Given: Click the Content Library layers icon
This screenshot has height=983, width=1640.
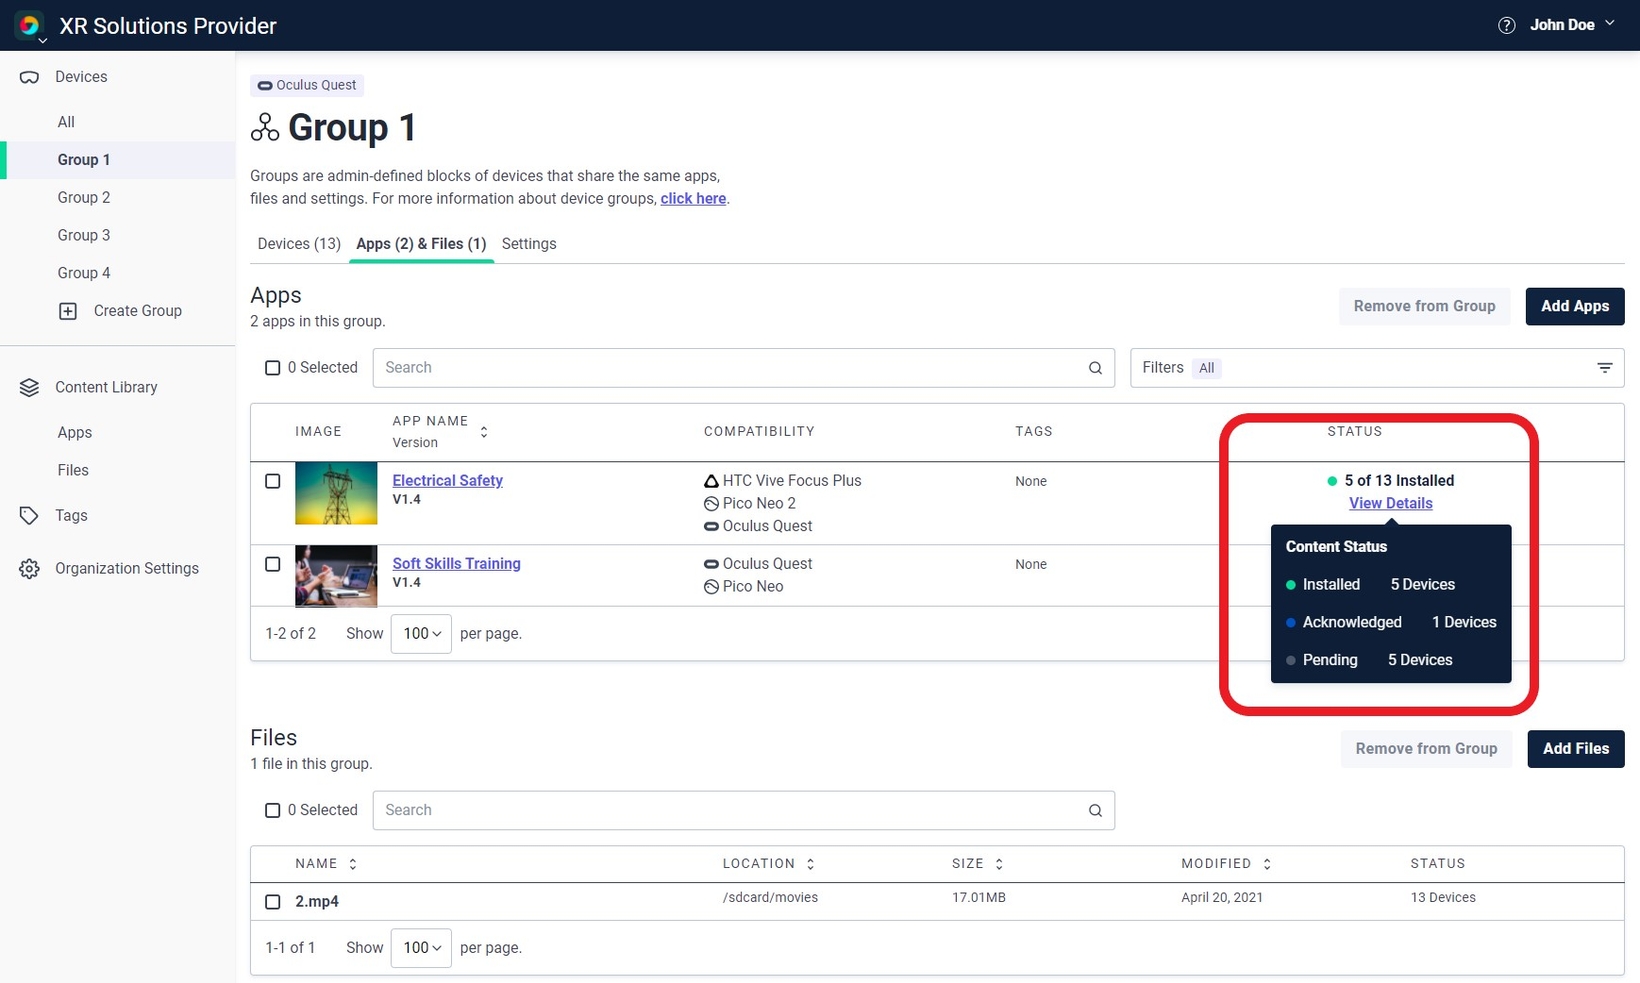Looking at the screenshot, I should pyautogui.click(x=29, y=387).
